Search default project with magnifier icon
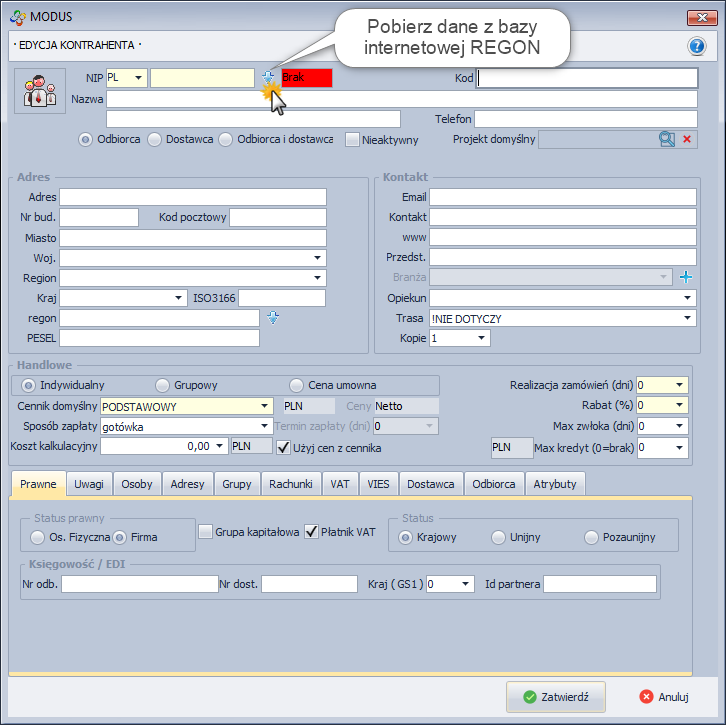Viewport: 726px width, 725px height. 667,140
